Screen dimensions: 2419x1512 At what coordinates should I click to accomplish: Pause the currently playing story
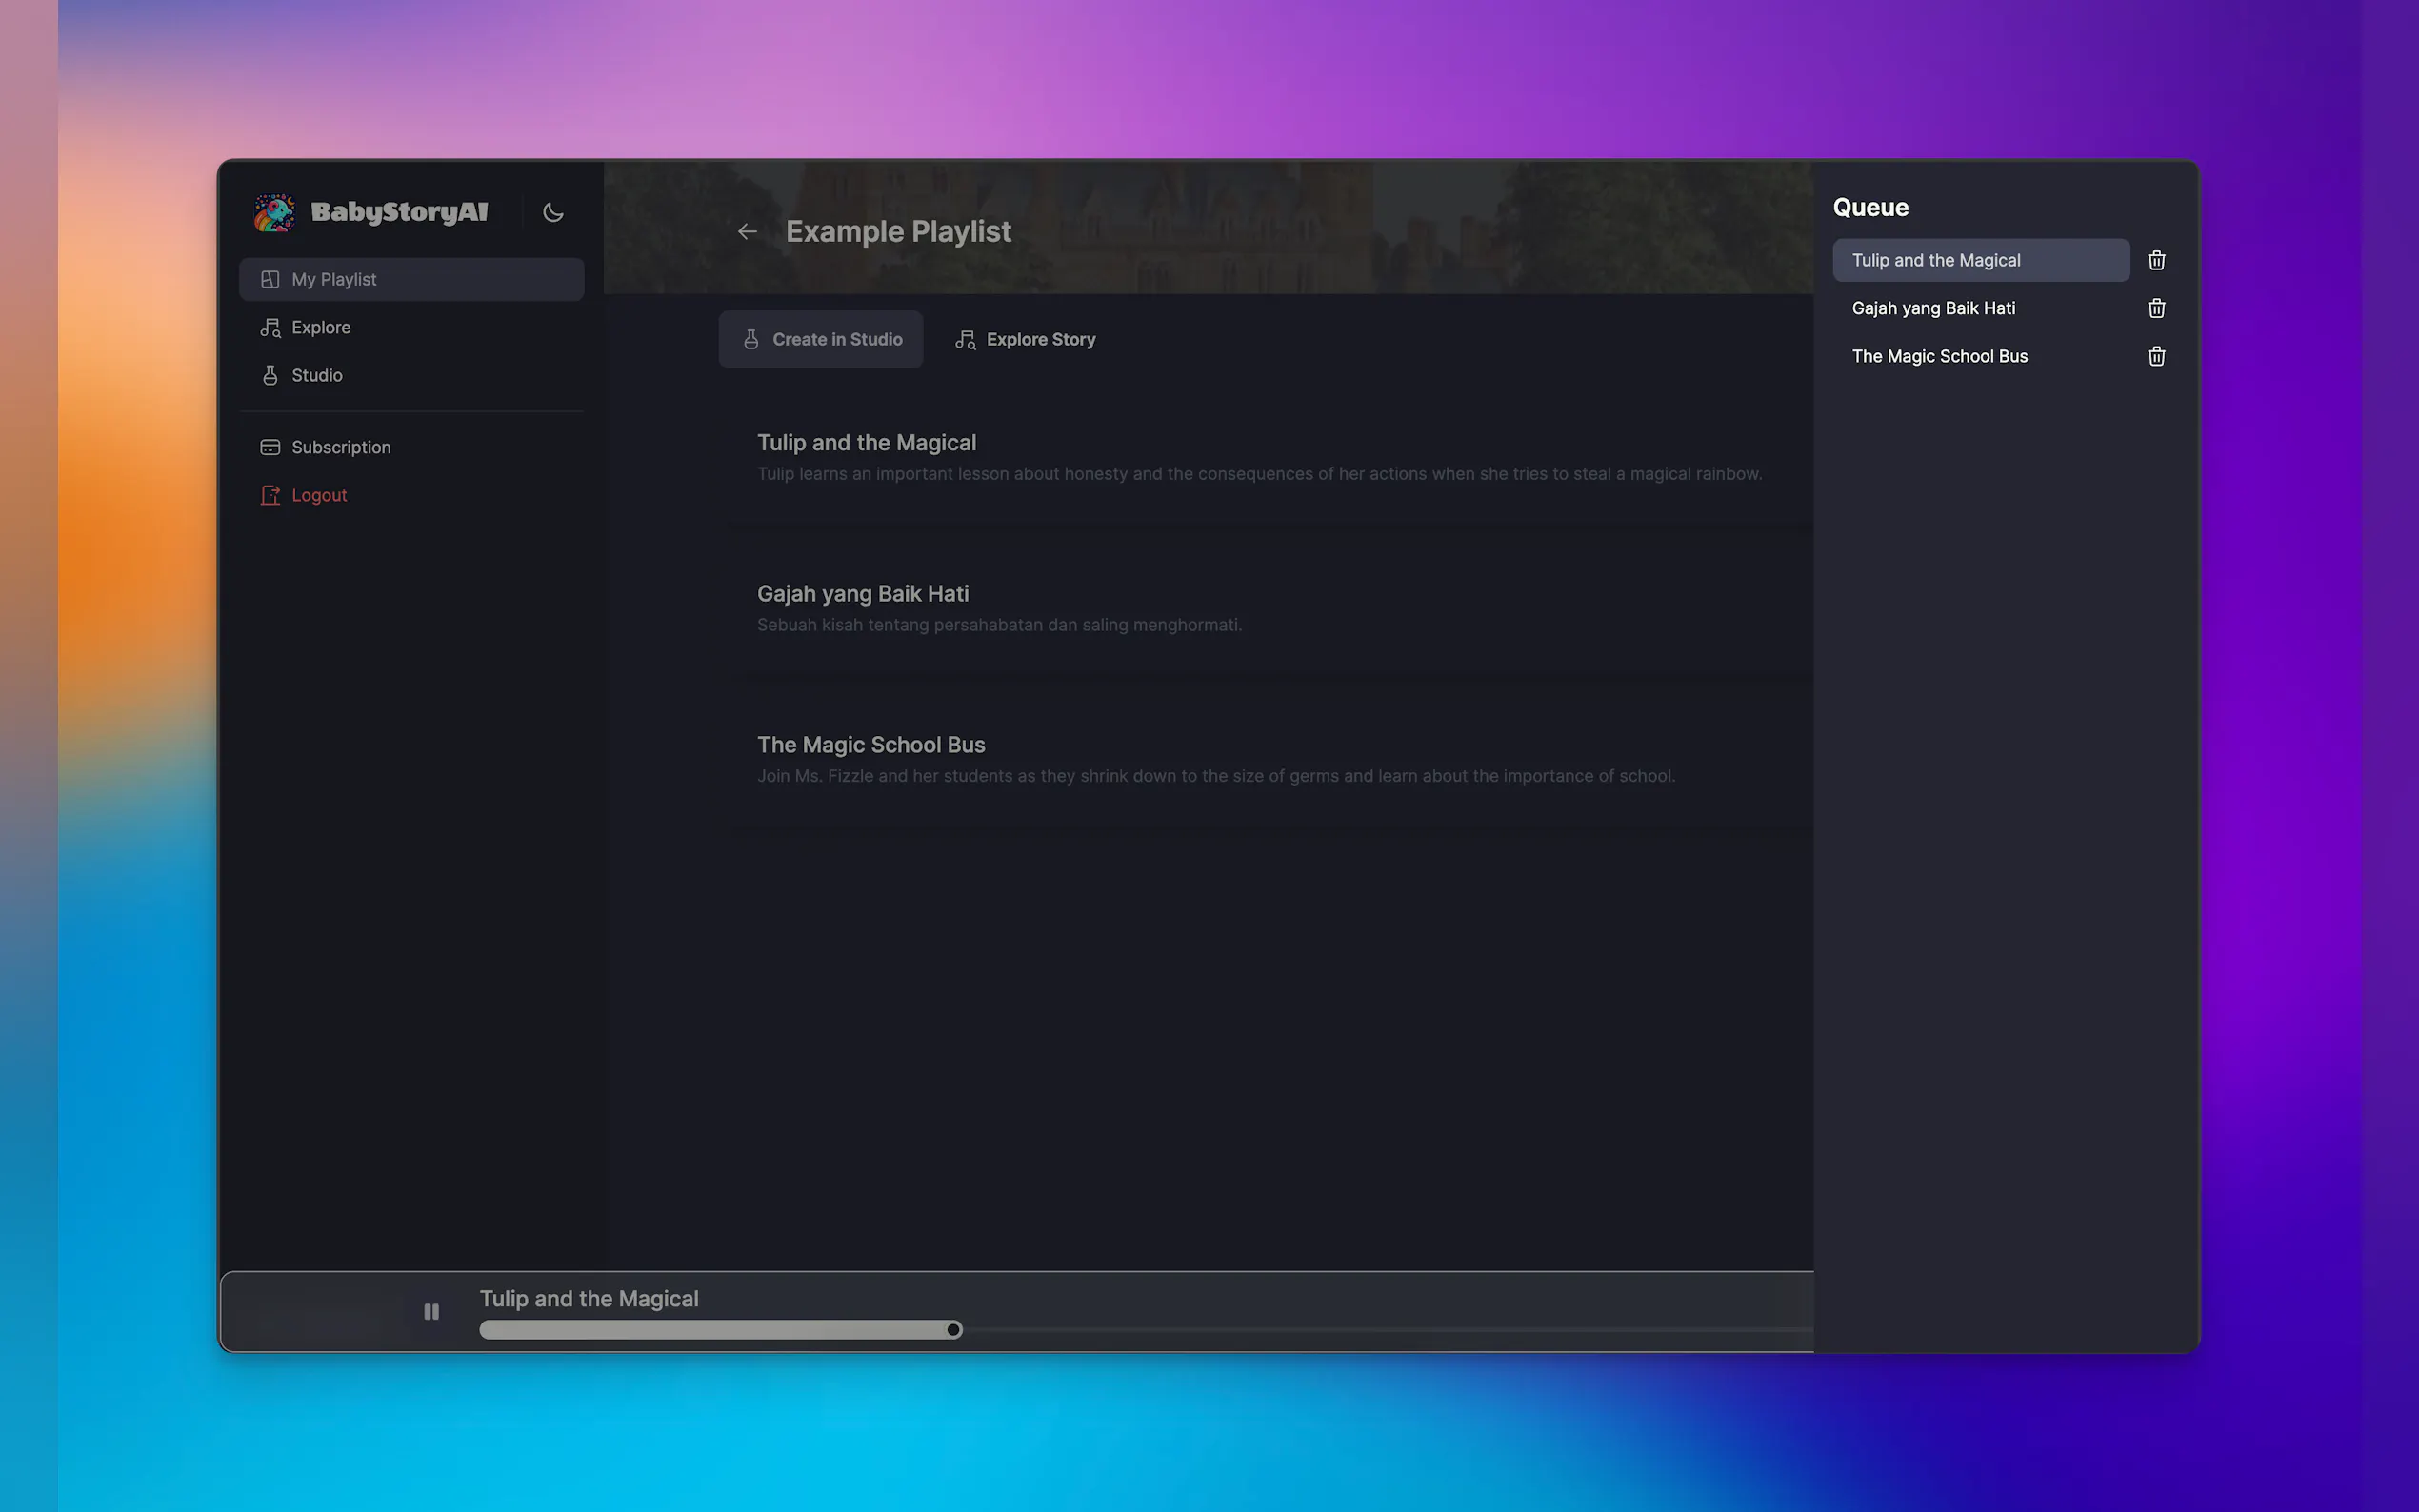[431, 1311]
